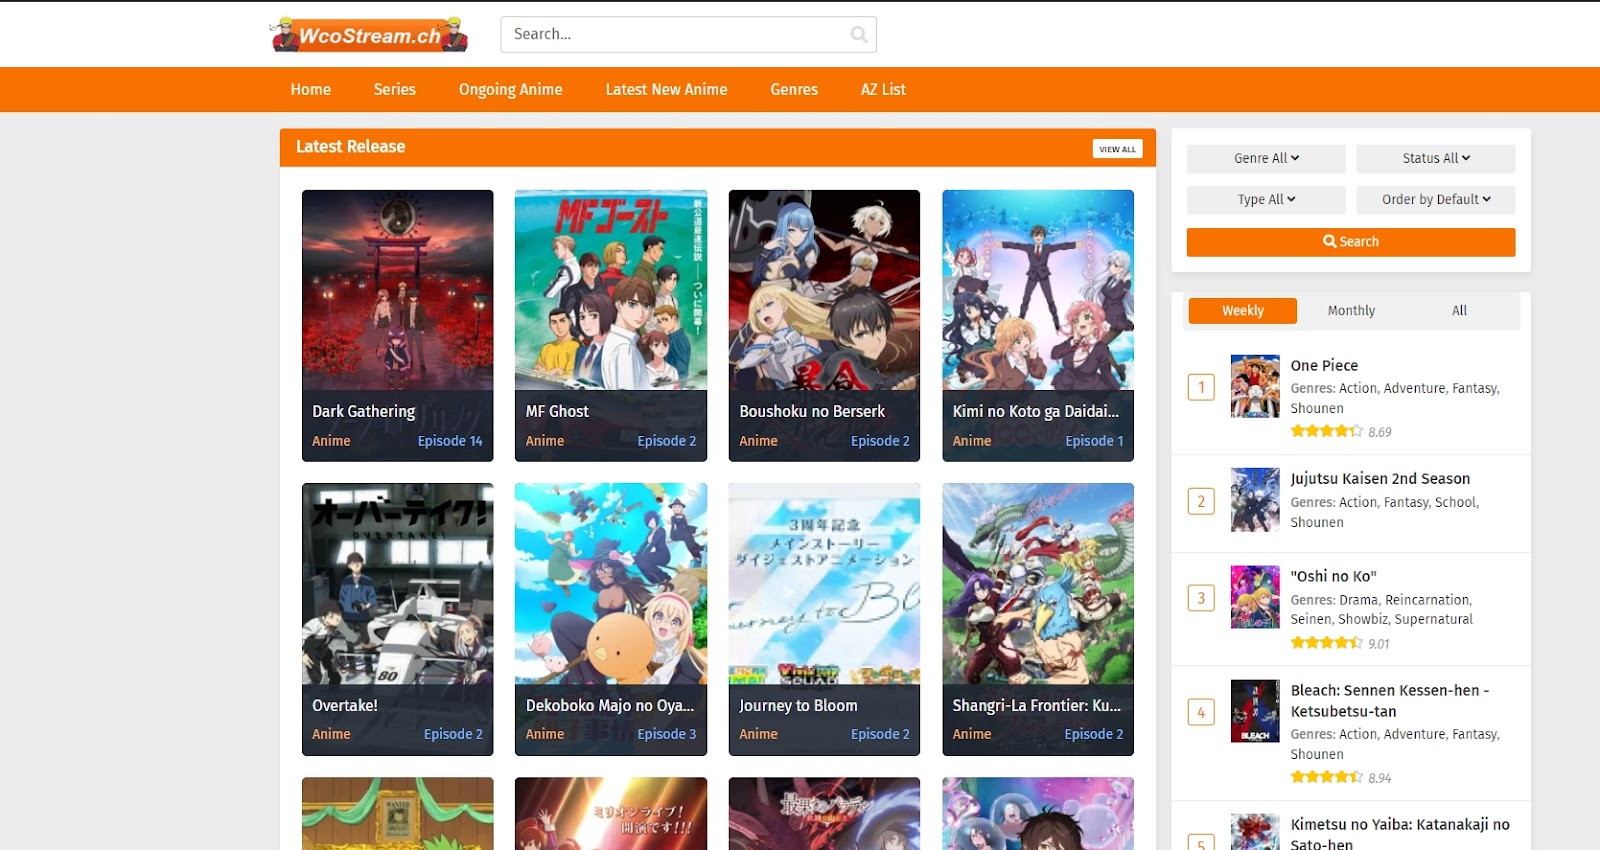1600x850 pixels.
Task: Click the WcoStream.ch logo
Action: (370, 34)
